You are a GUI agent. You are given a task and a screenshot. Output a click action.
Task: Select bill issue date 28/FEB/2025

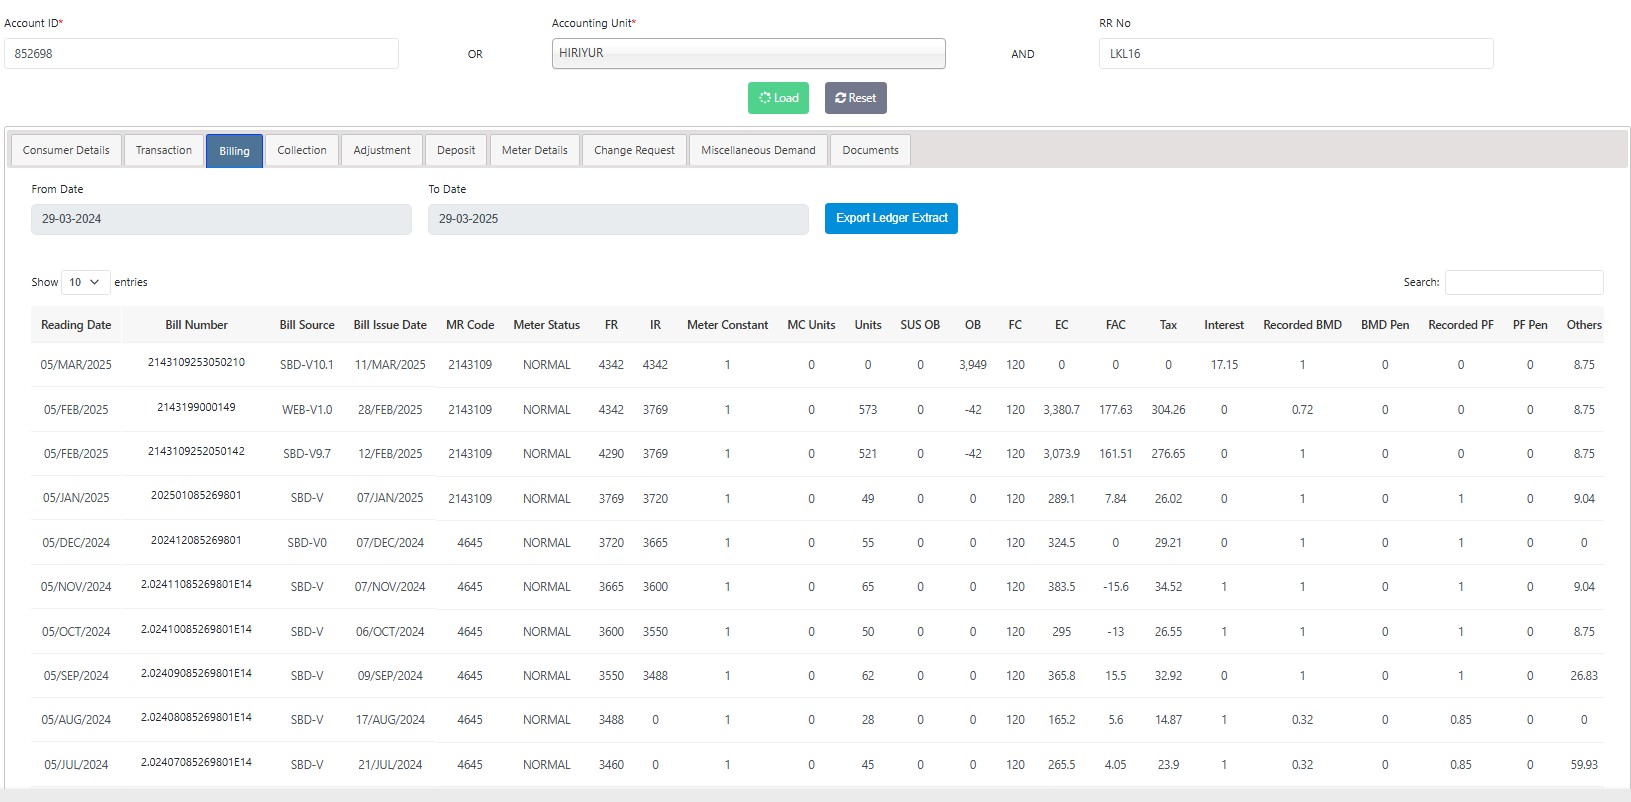[390, 410]
